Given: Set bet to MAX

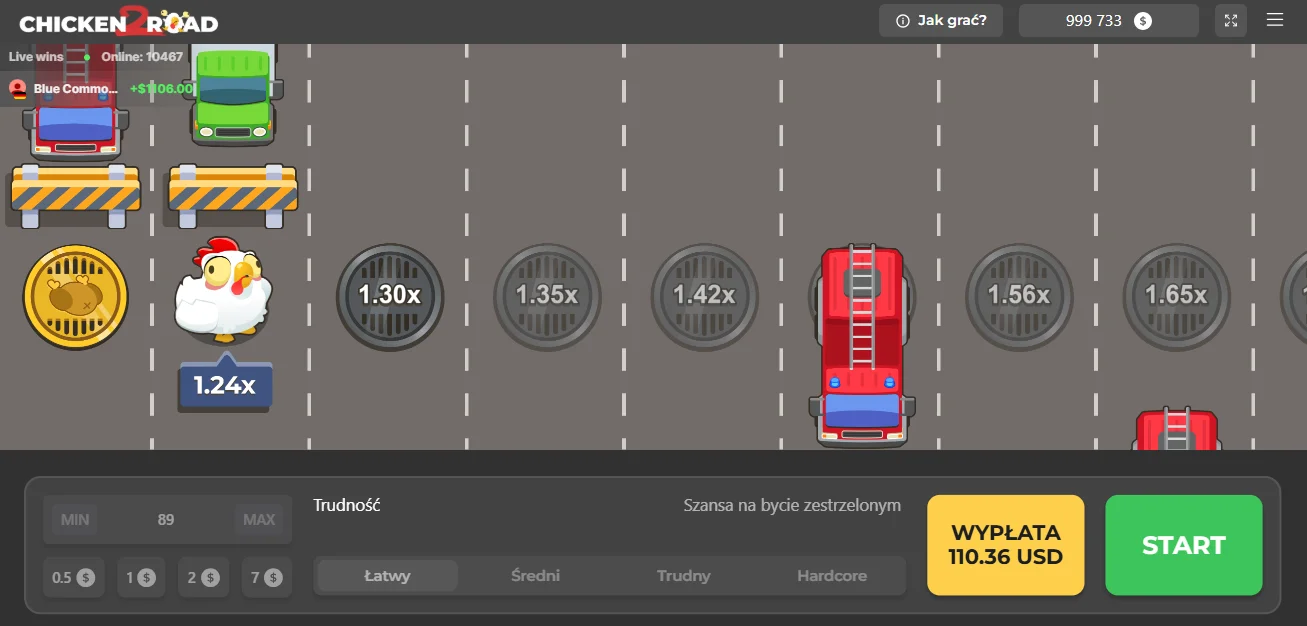Looking at the screenshot, I should coord(259,520).
